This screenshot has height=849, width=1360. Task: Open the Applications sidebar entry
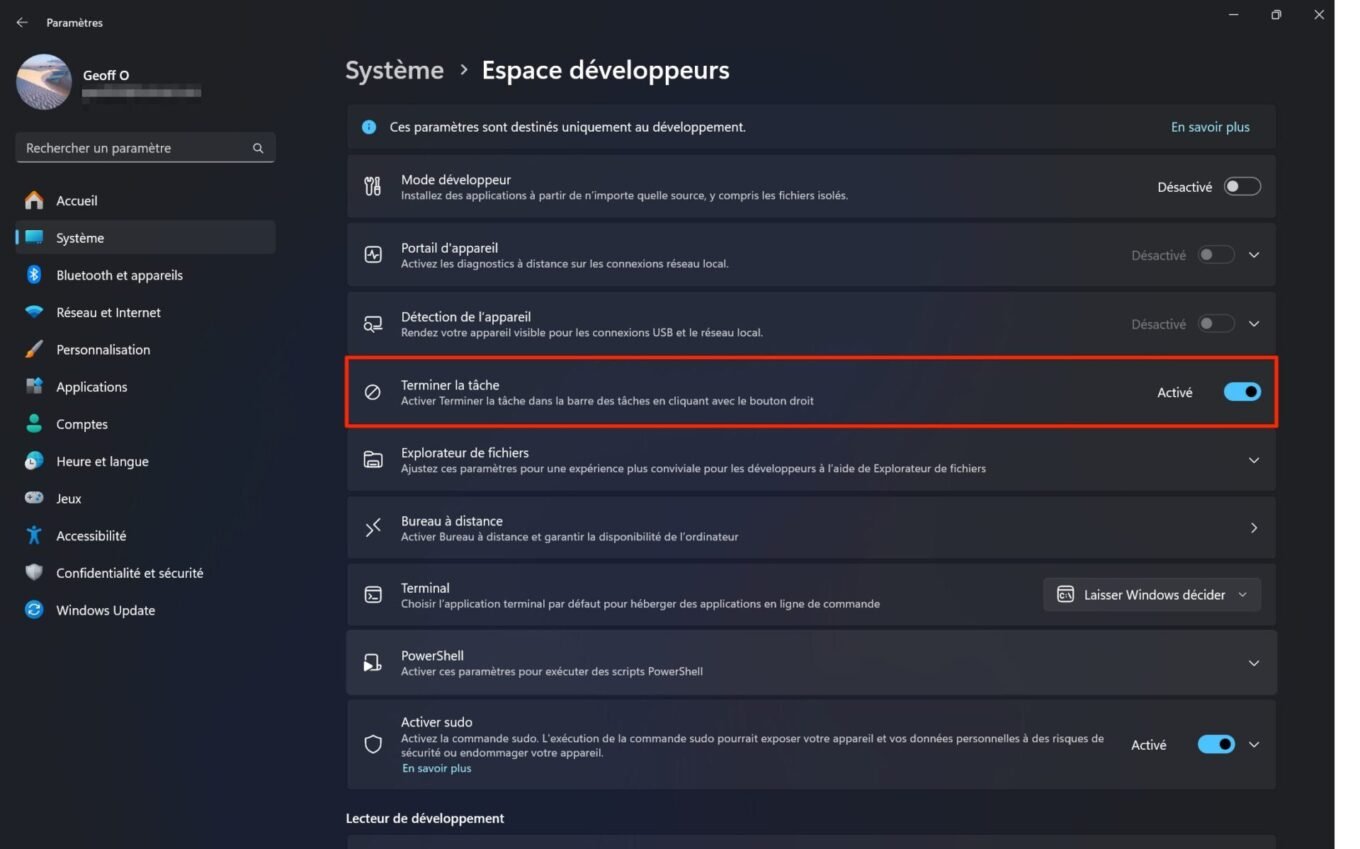(145, 386)
